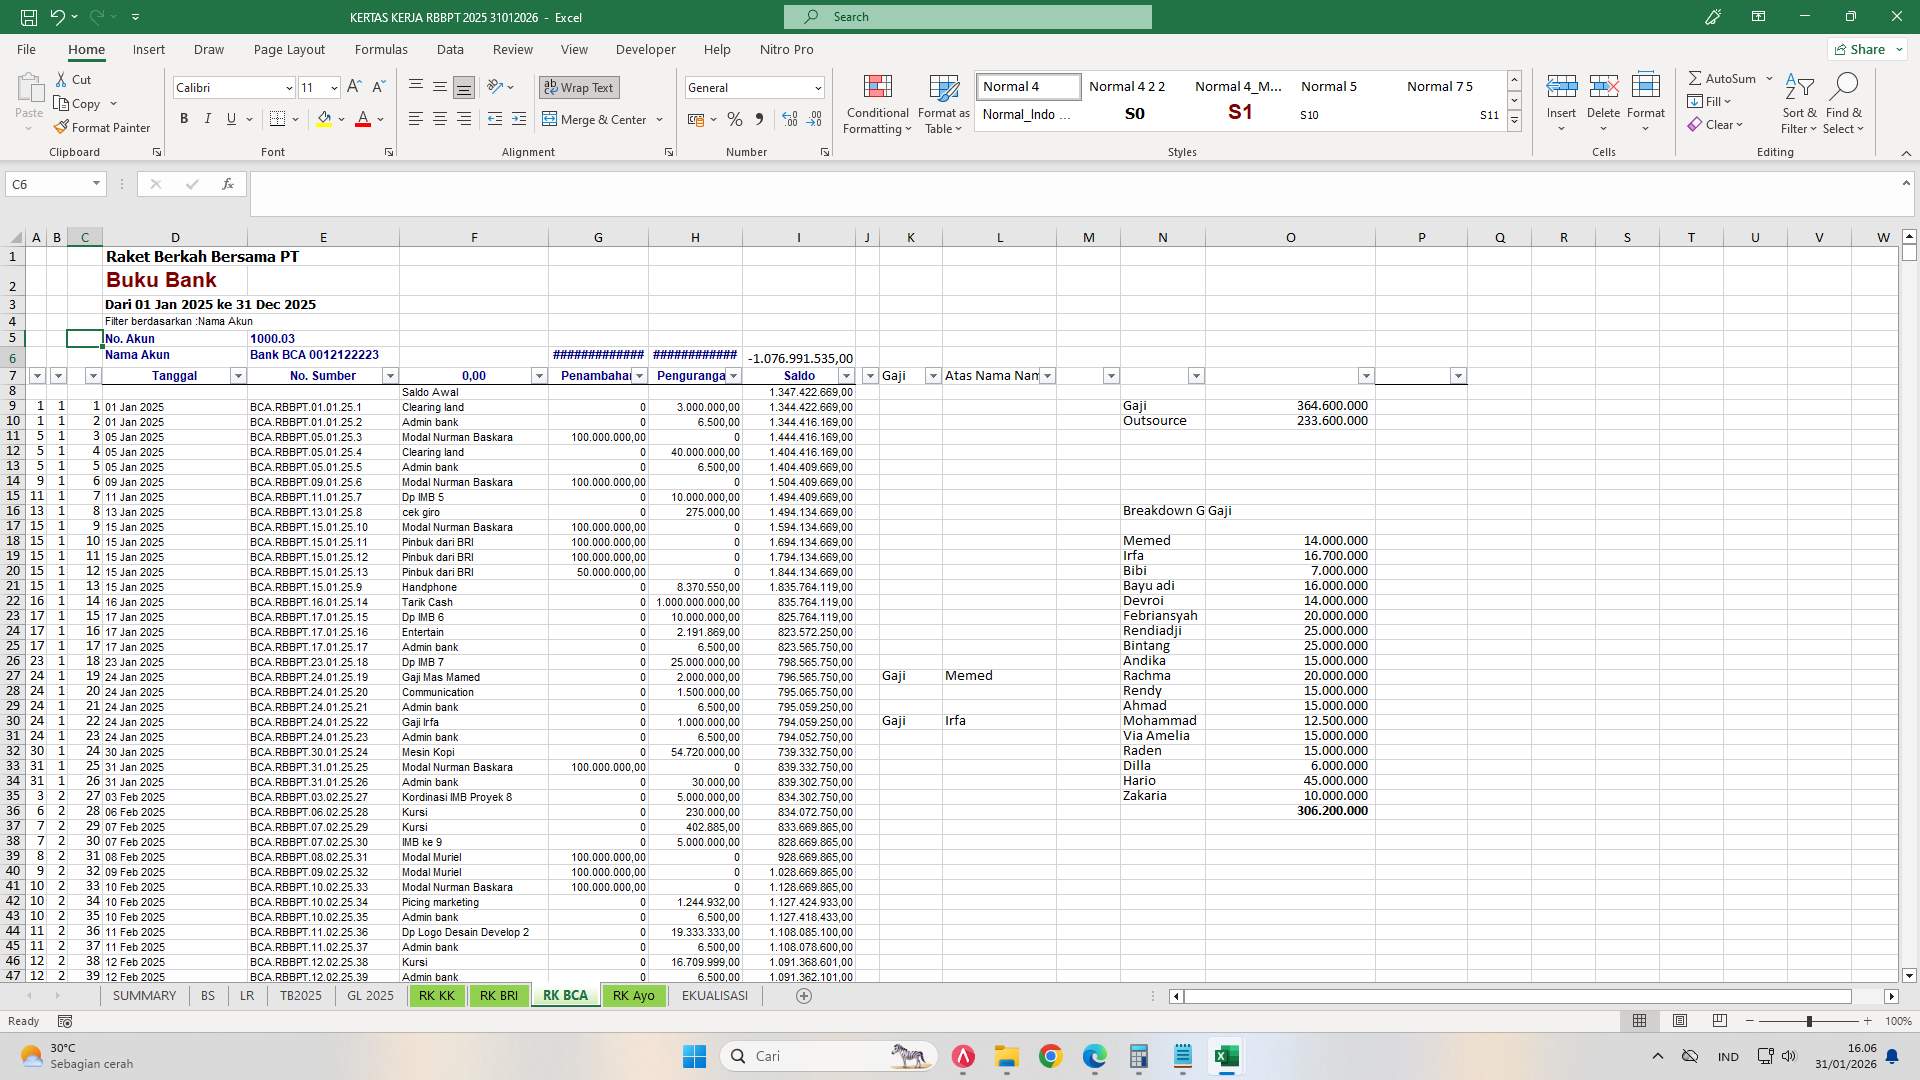The width and height of the screenshot is (1920, 1080).
Task: Add a new worksheet with plus button
Action: coord(803,996)
